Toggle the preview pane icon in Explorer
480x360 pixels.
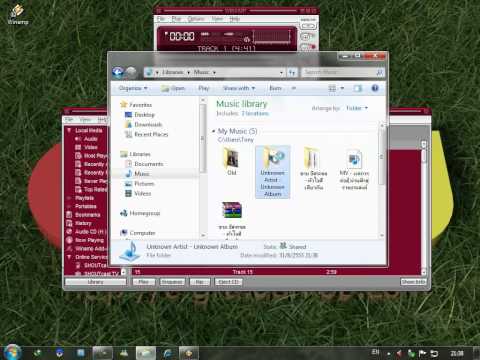point(358,88)
